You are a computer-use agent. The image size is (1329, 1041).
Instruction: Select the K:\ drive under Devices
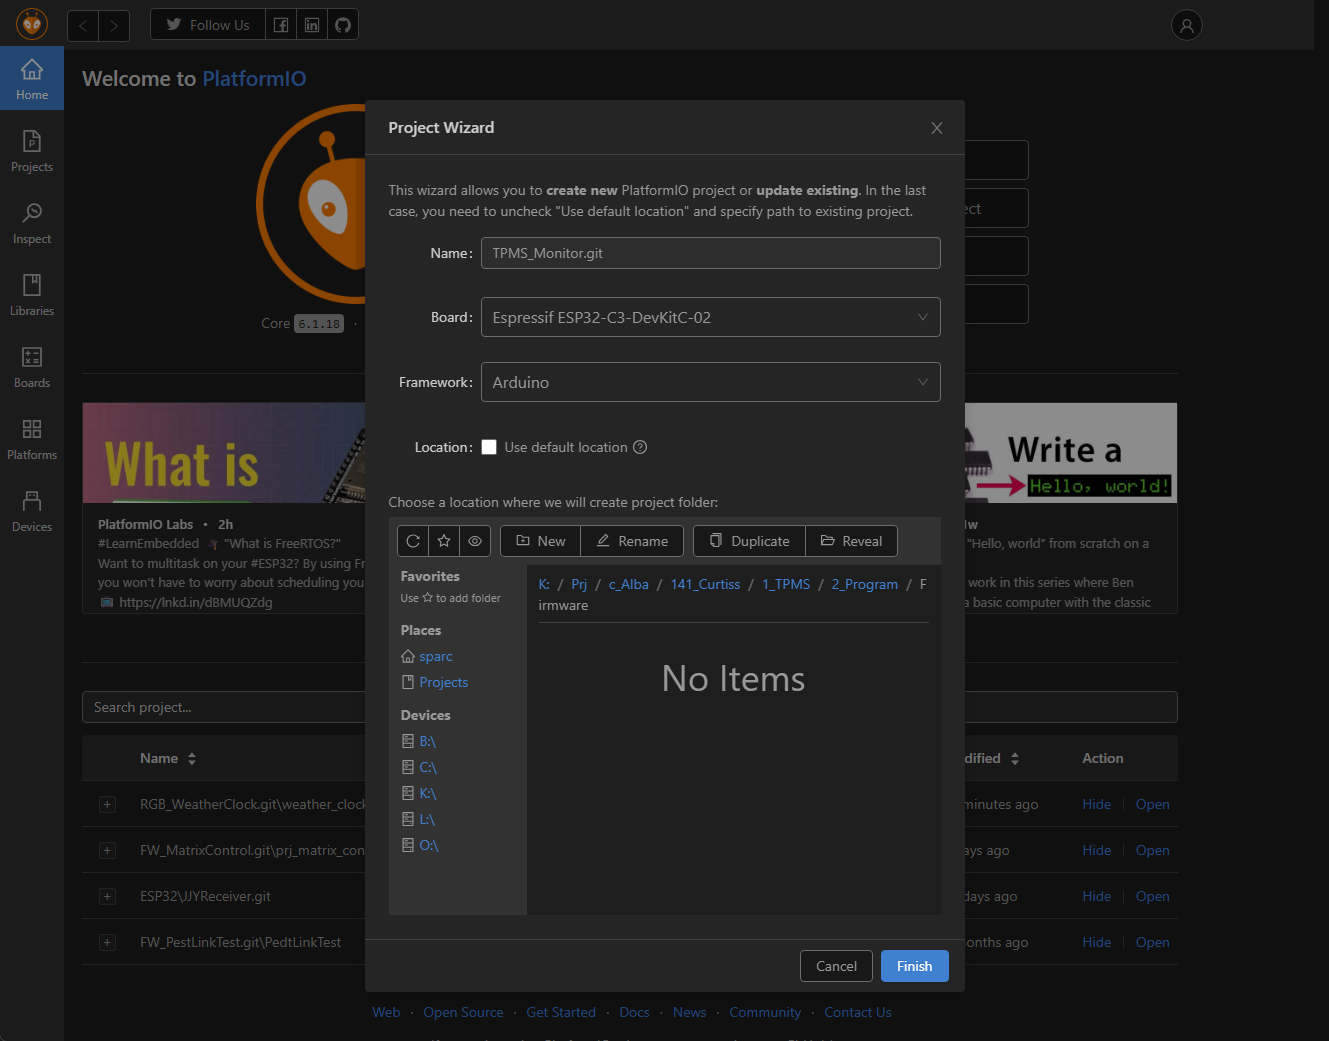pyautogui.click(x=427, y=793)
